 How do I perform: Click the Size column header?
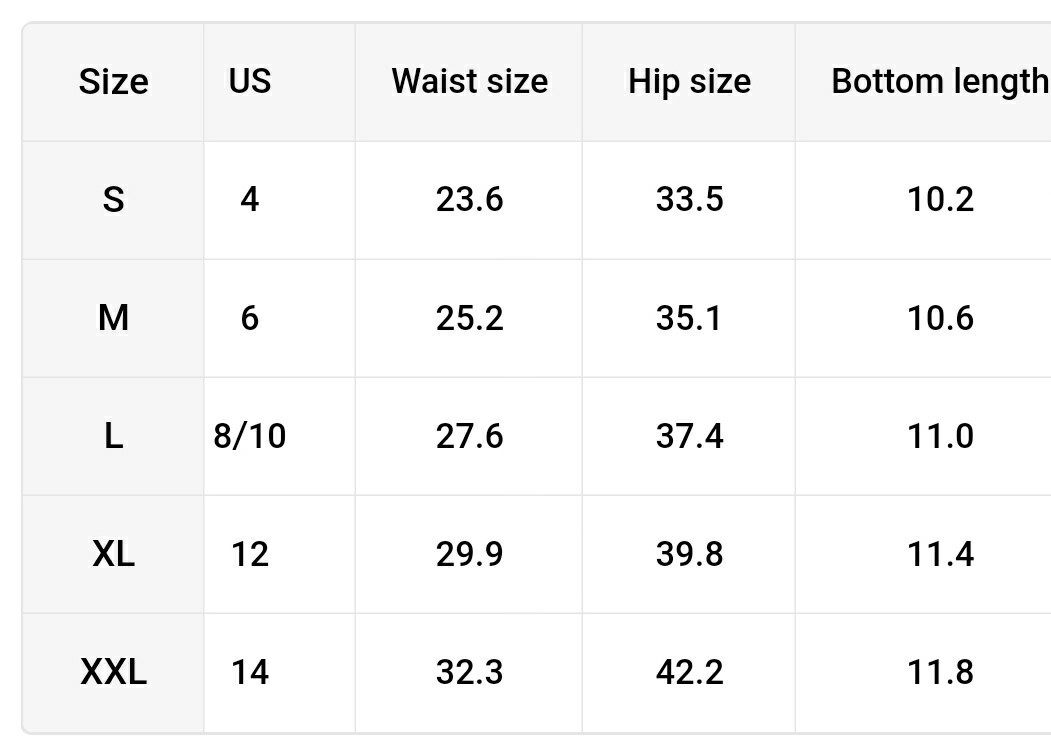pos(114,81)
